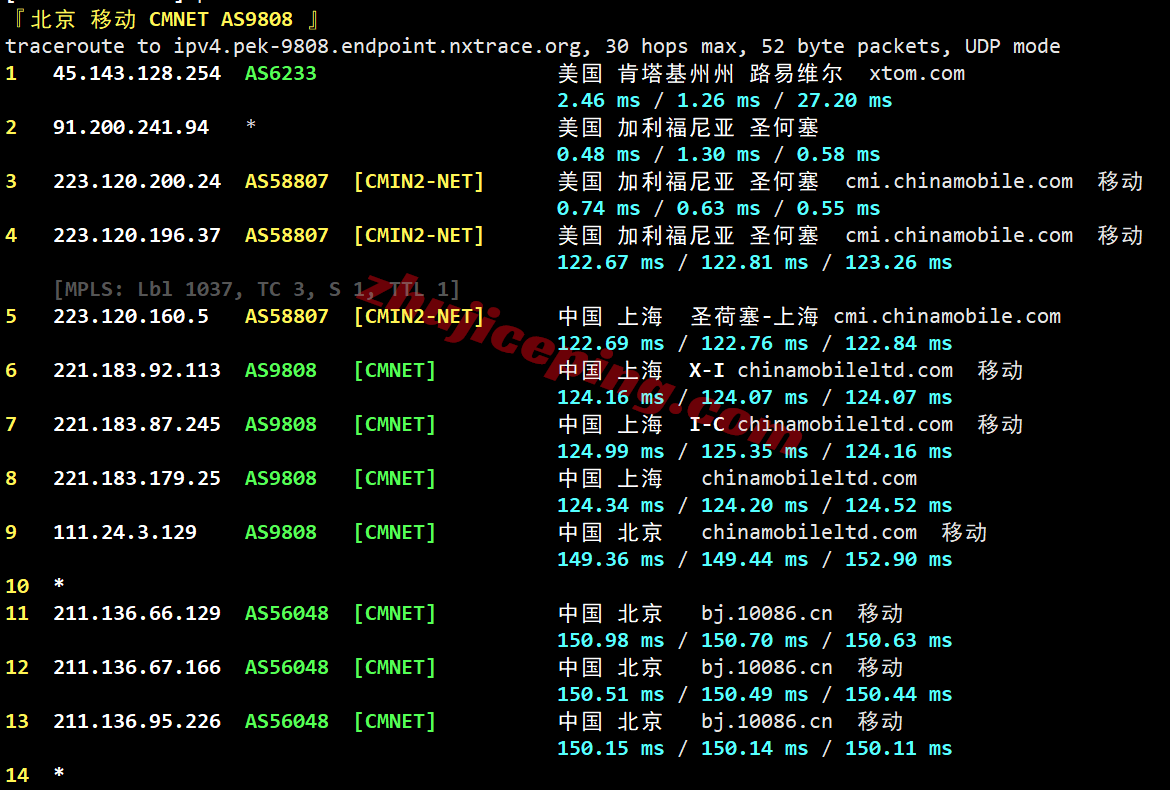Click the IP address 45.143.128.254
Viewport: 1170px width, 790px height.
tap(137, 73)
